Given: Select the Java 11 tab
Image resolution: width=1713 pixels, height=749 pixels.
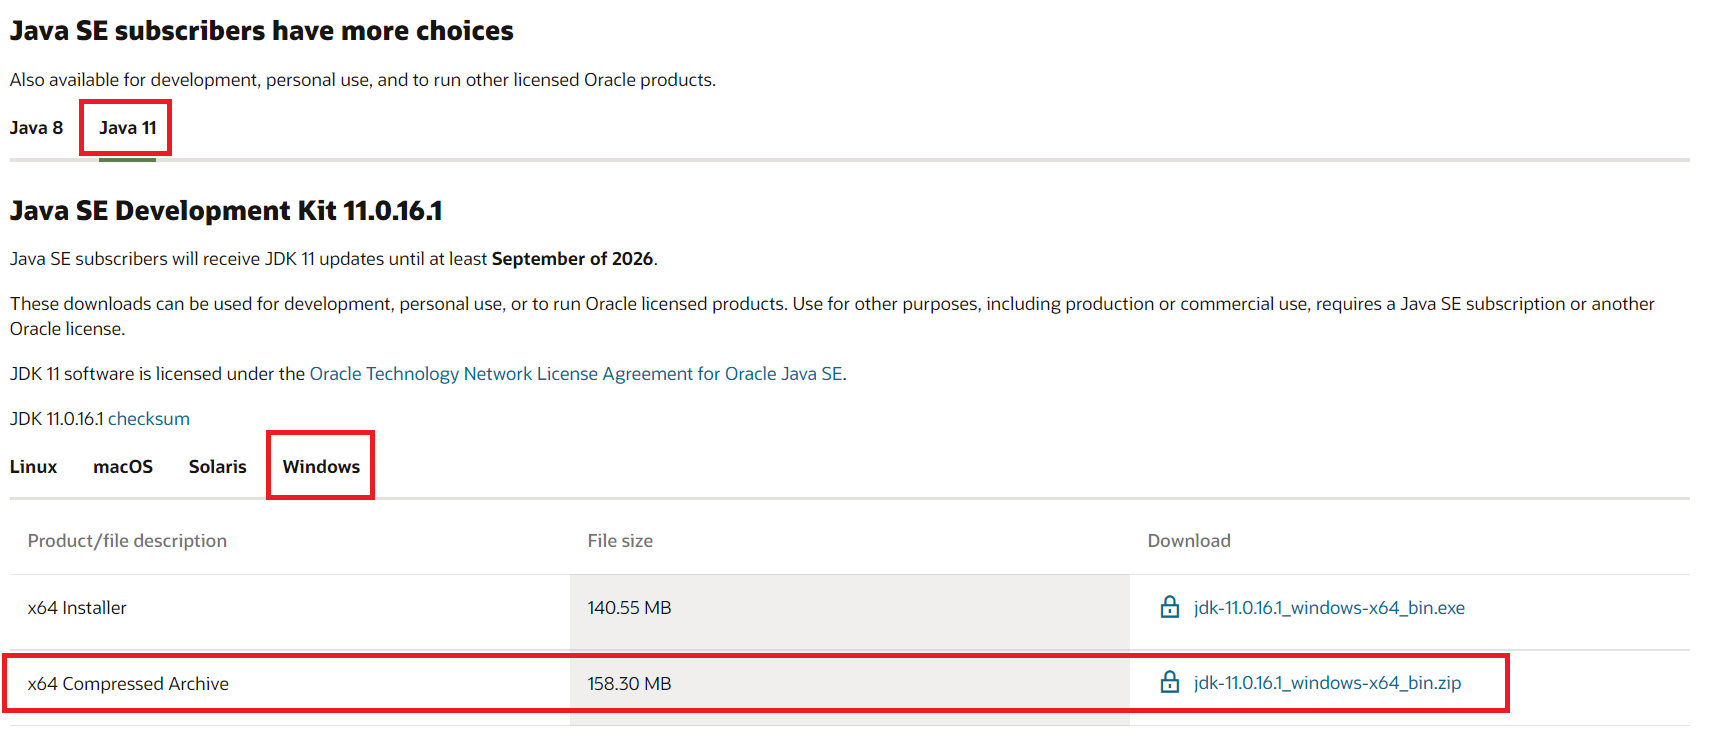Looking at the screenshot, I should tap(127, 128).
